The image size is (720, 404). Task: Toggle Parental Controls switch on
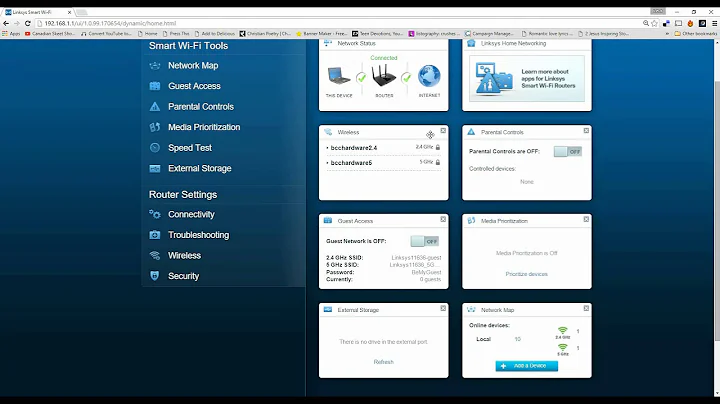(x=568, y=152)
